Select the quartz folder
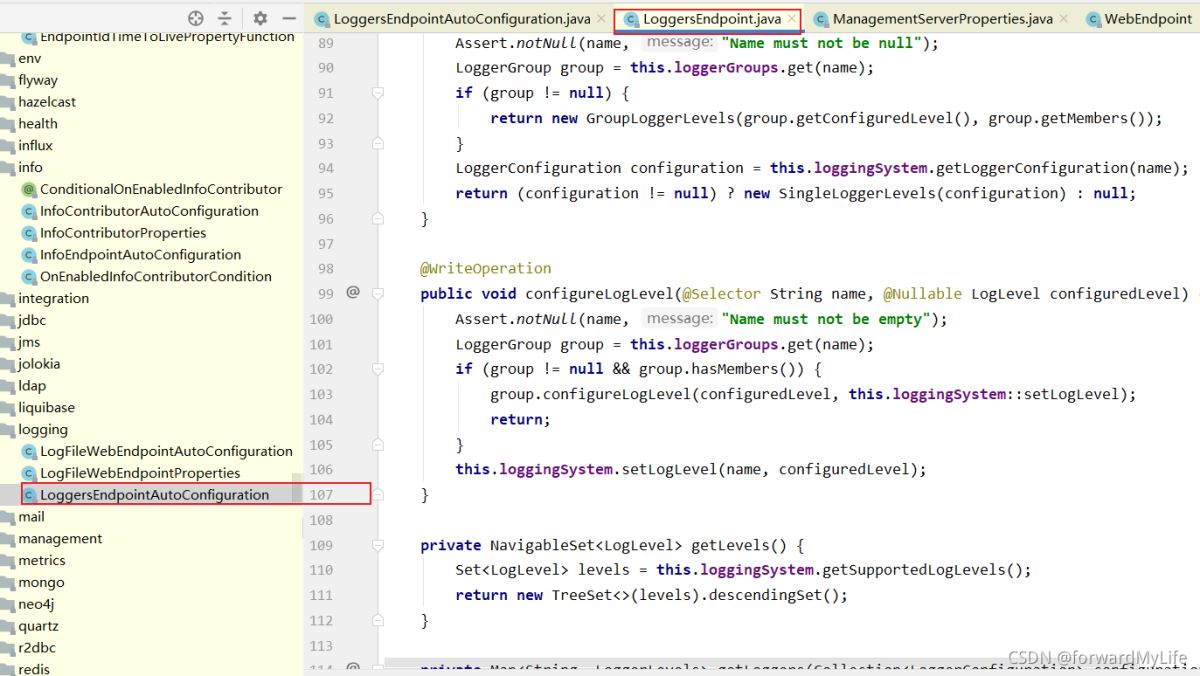1200x676 pixels. 38,626
